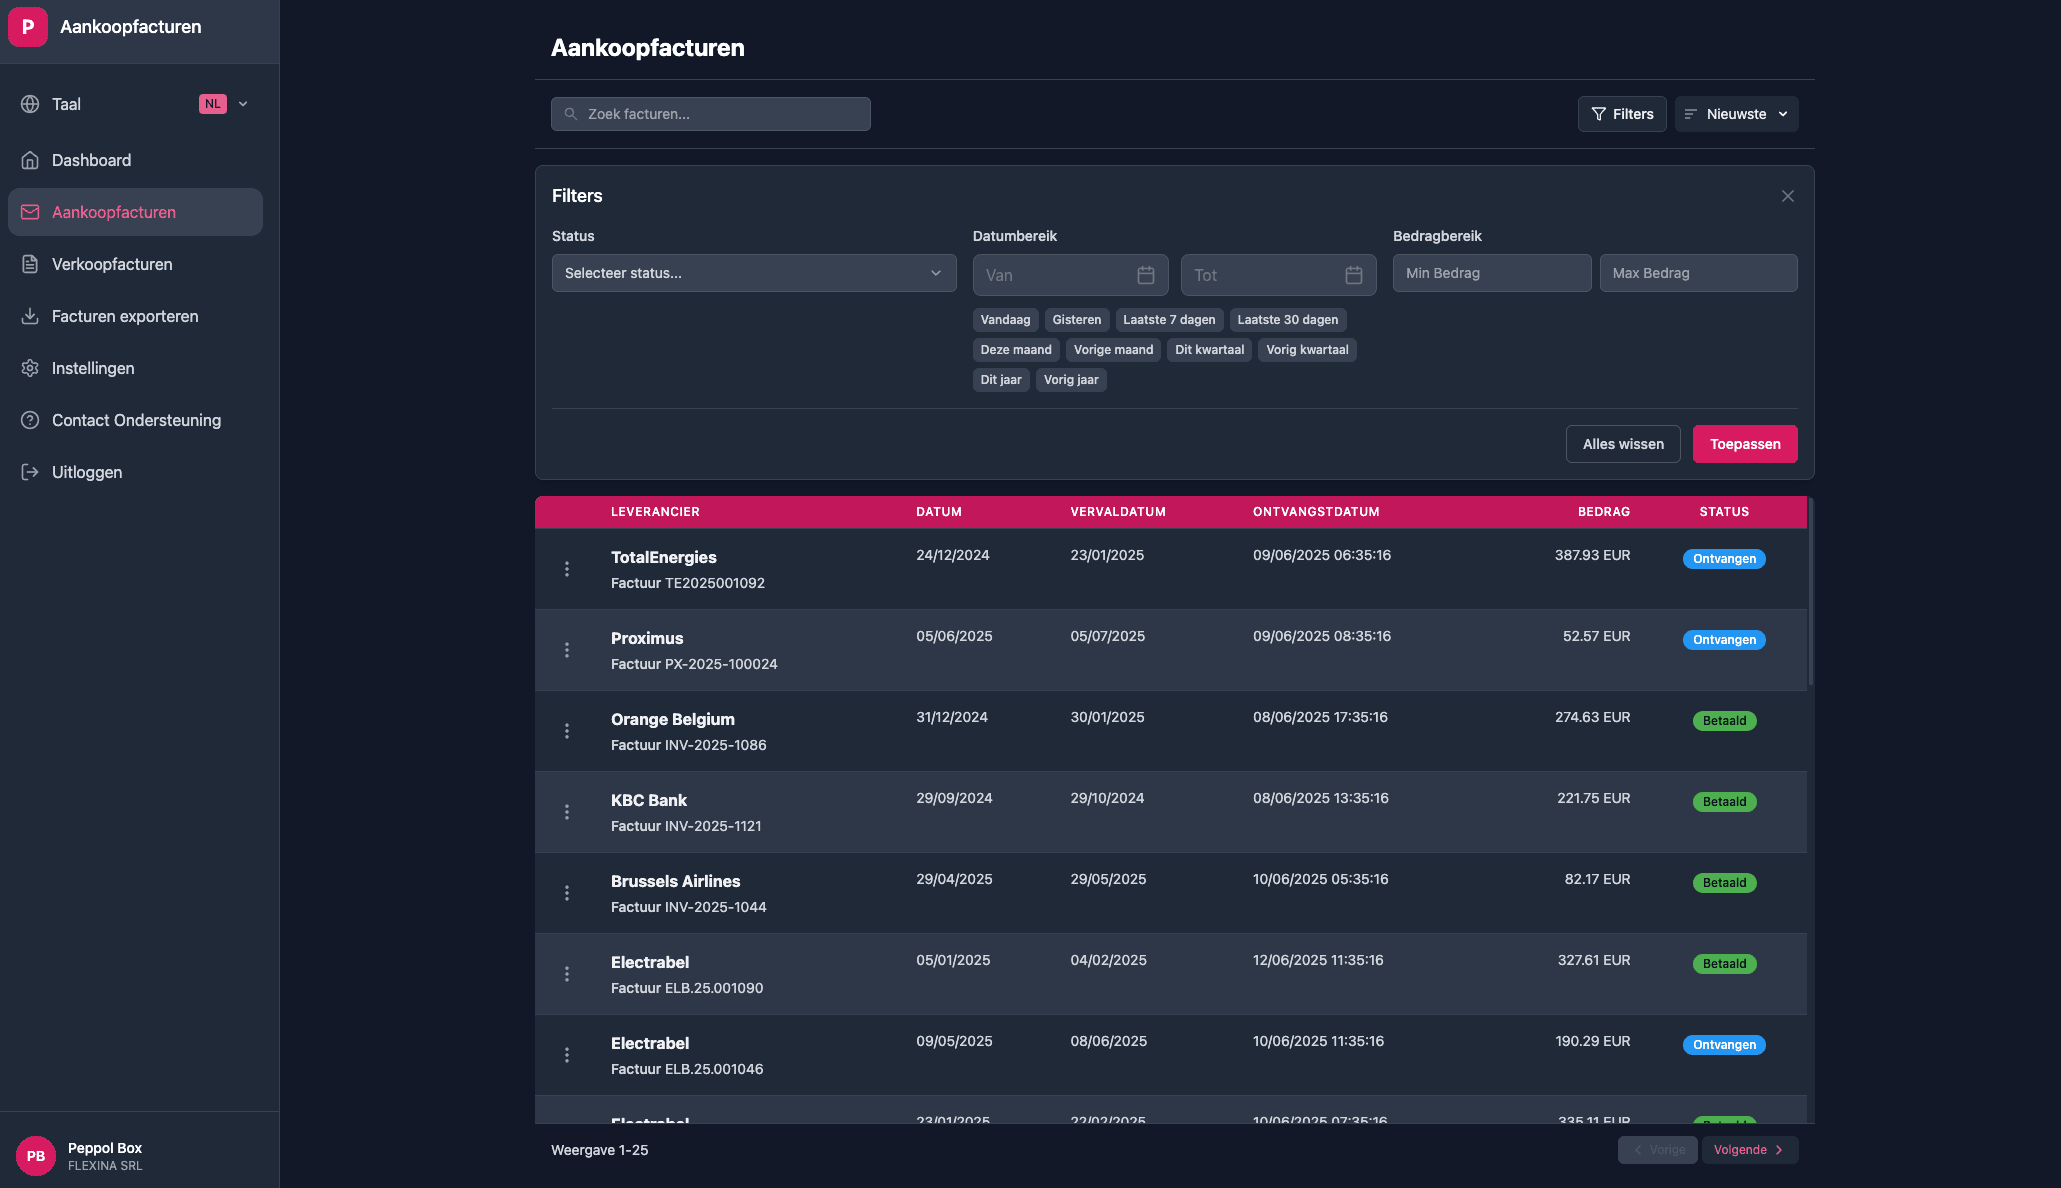Open Verkoopfacturen from the sidebar
This screenshot has height=1188, width=2061.
[x=135, y=264]
